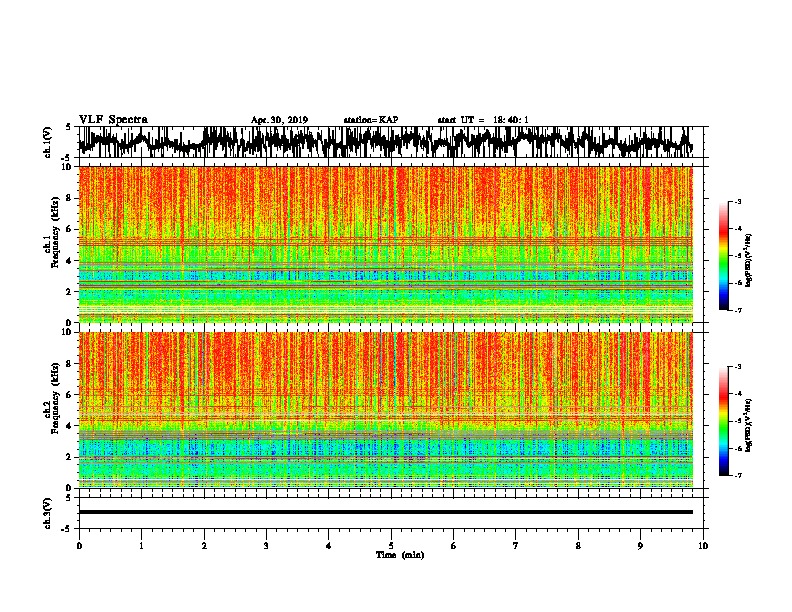Click the time axis tick label "1"
This screenshot has width=792, height=612.
[141, 546]
